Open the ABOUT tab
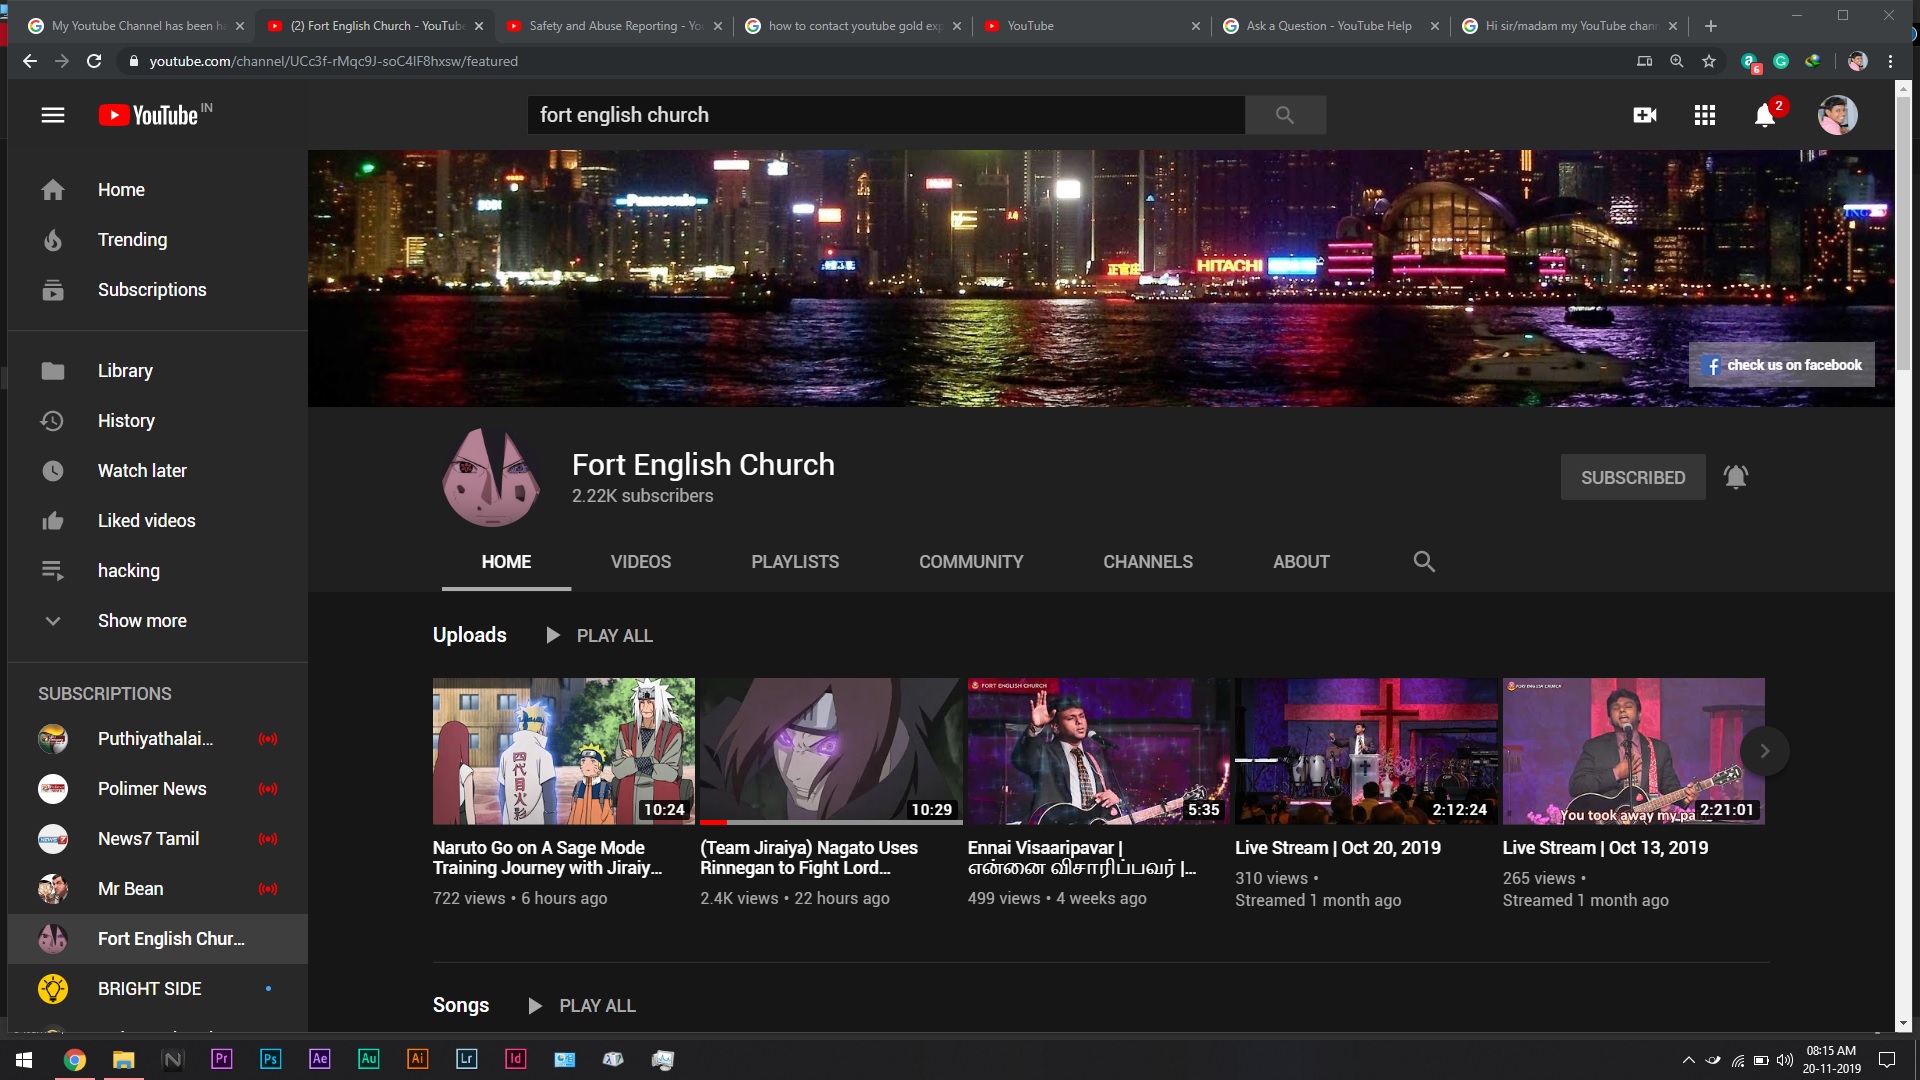1920x1080 pixels. [1300, 561]
